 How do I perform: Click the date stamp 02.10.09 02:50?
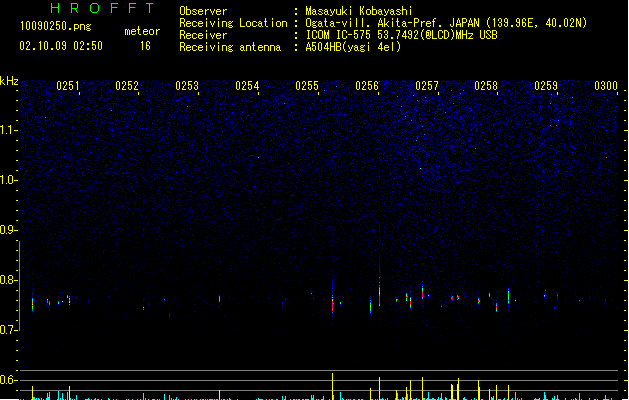(61, 46)
